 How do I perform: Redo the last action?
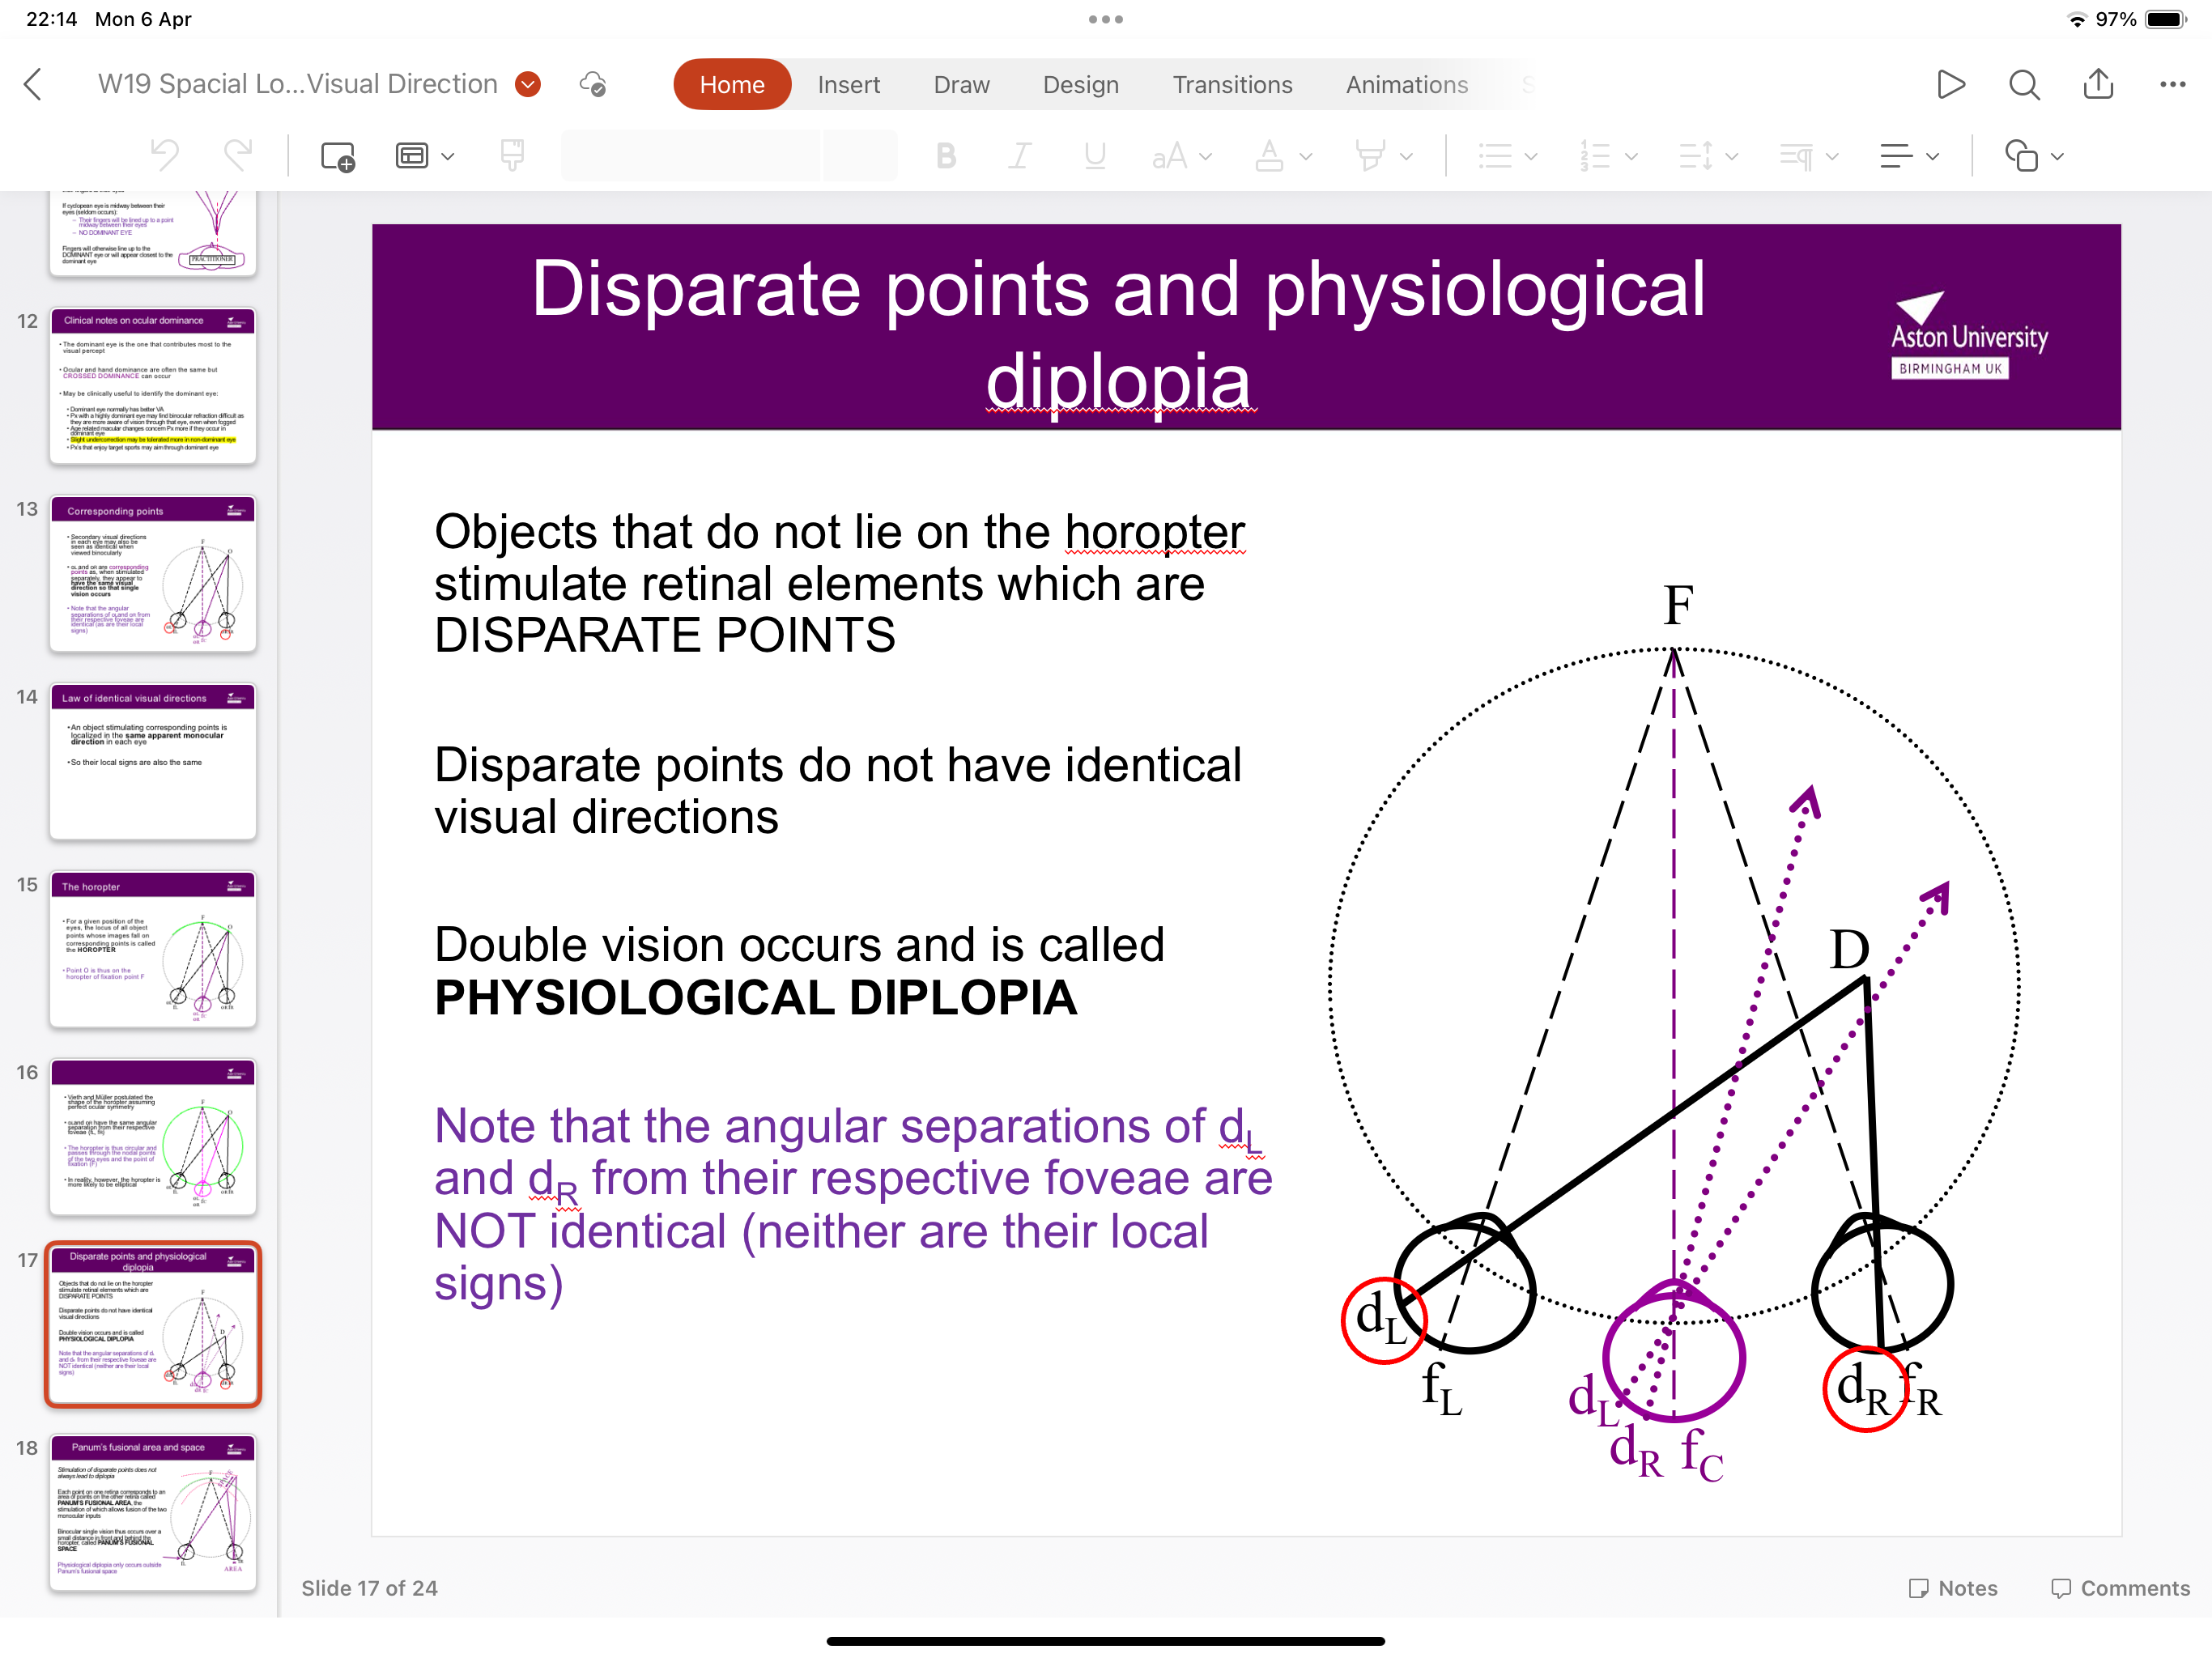pyautogui.click(x=237, y=155)
